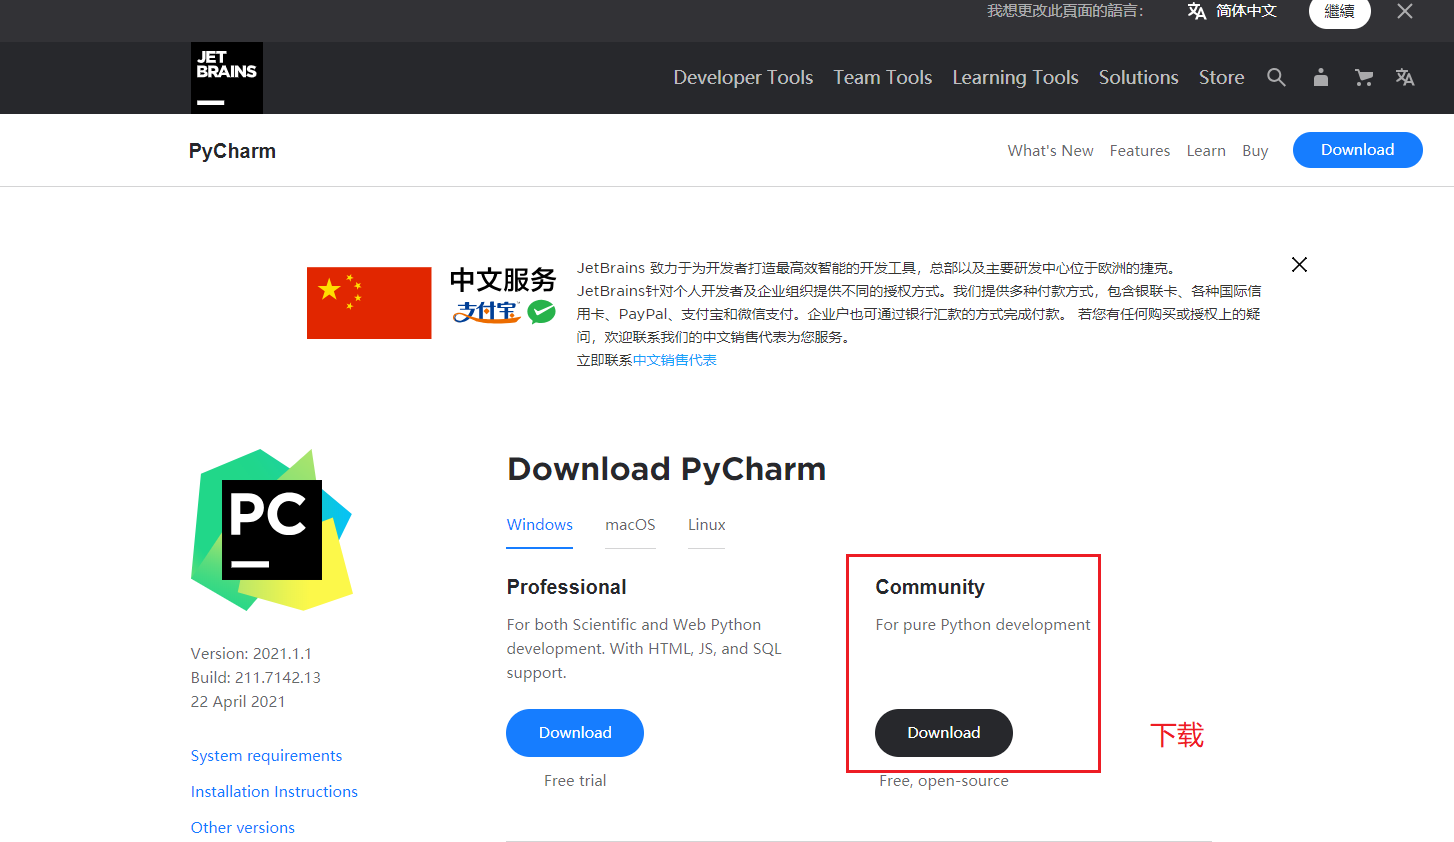The height and width of the screenshot is (842, 1454).
Task: Select 简体中文 language option
Action: coord(1246,11)
